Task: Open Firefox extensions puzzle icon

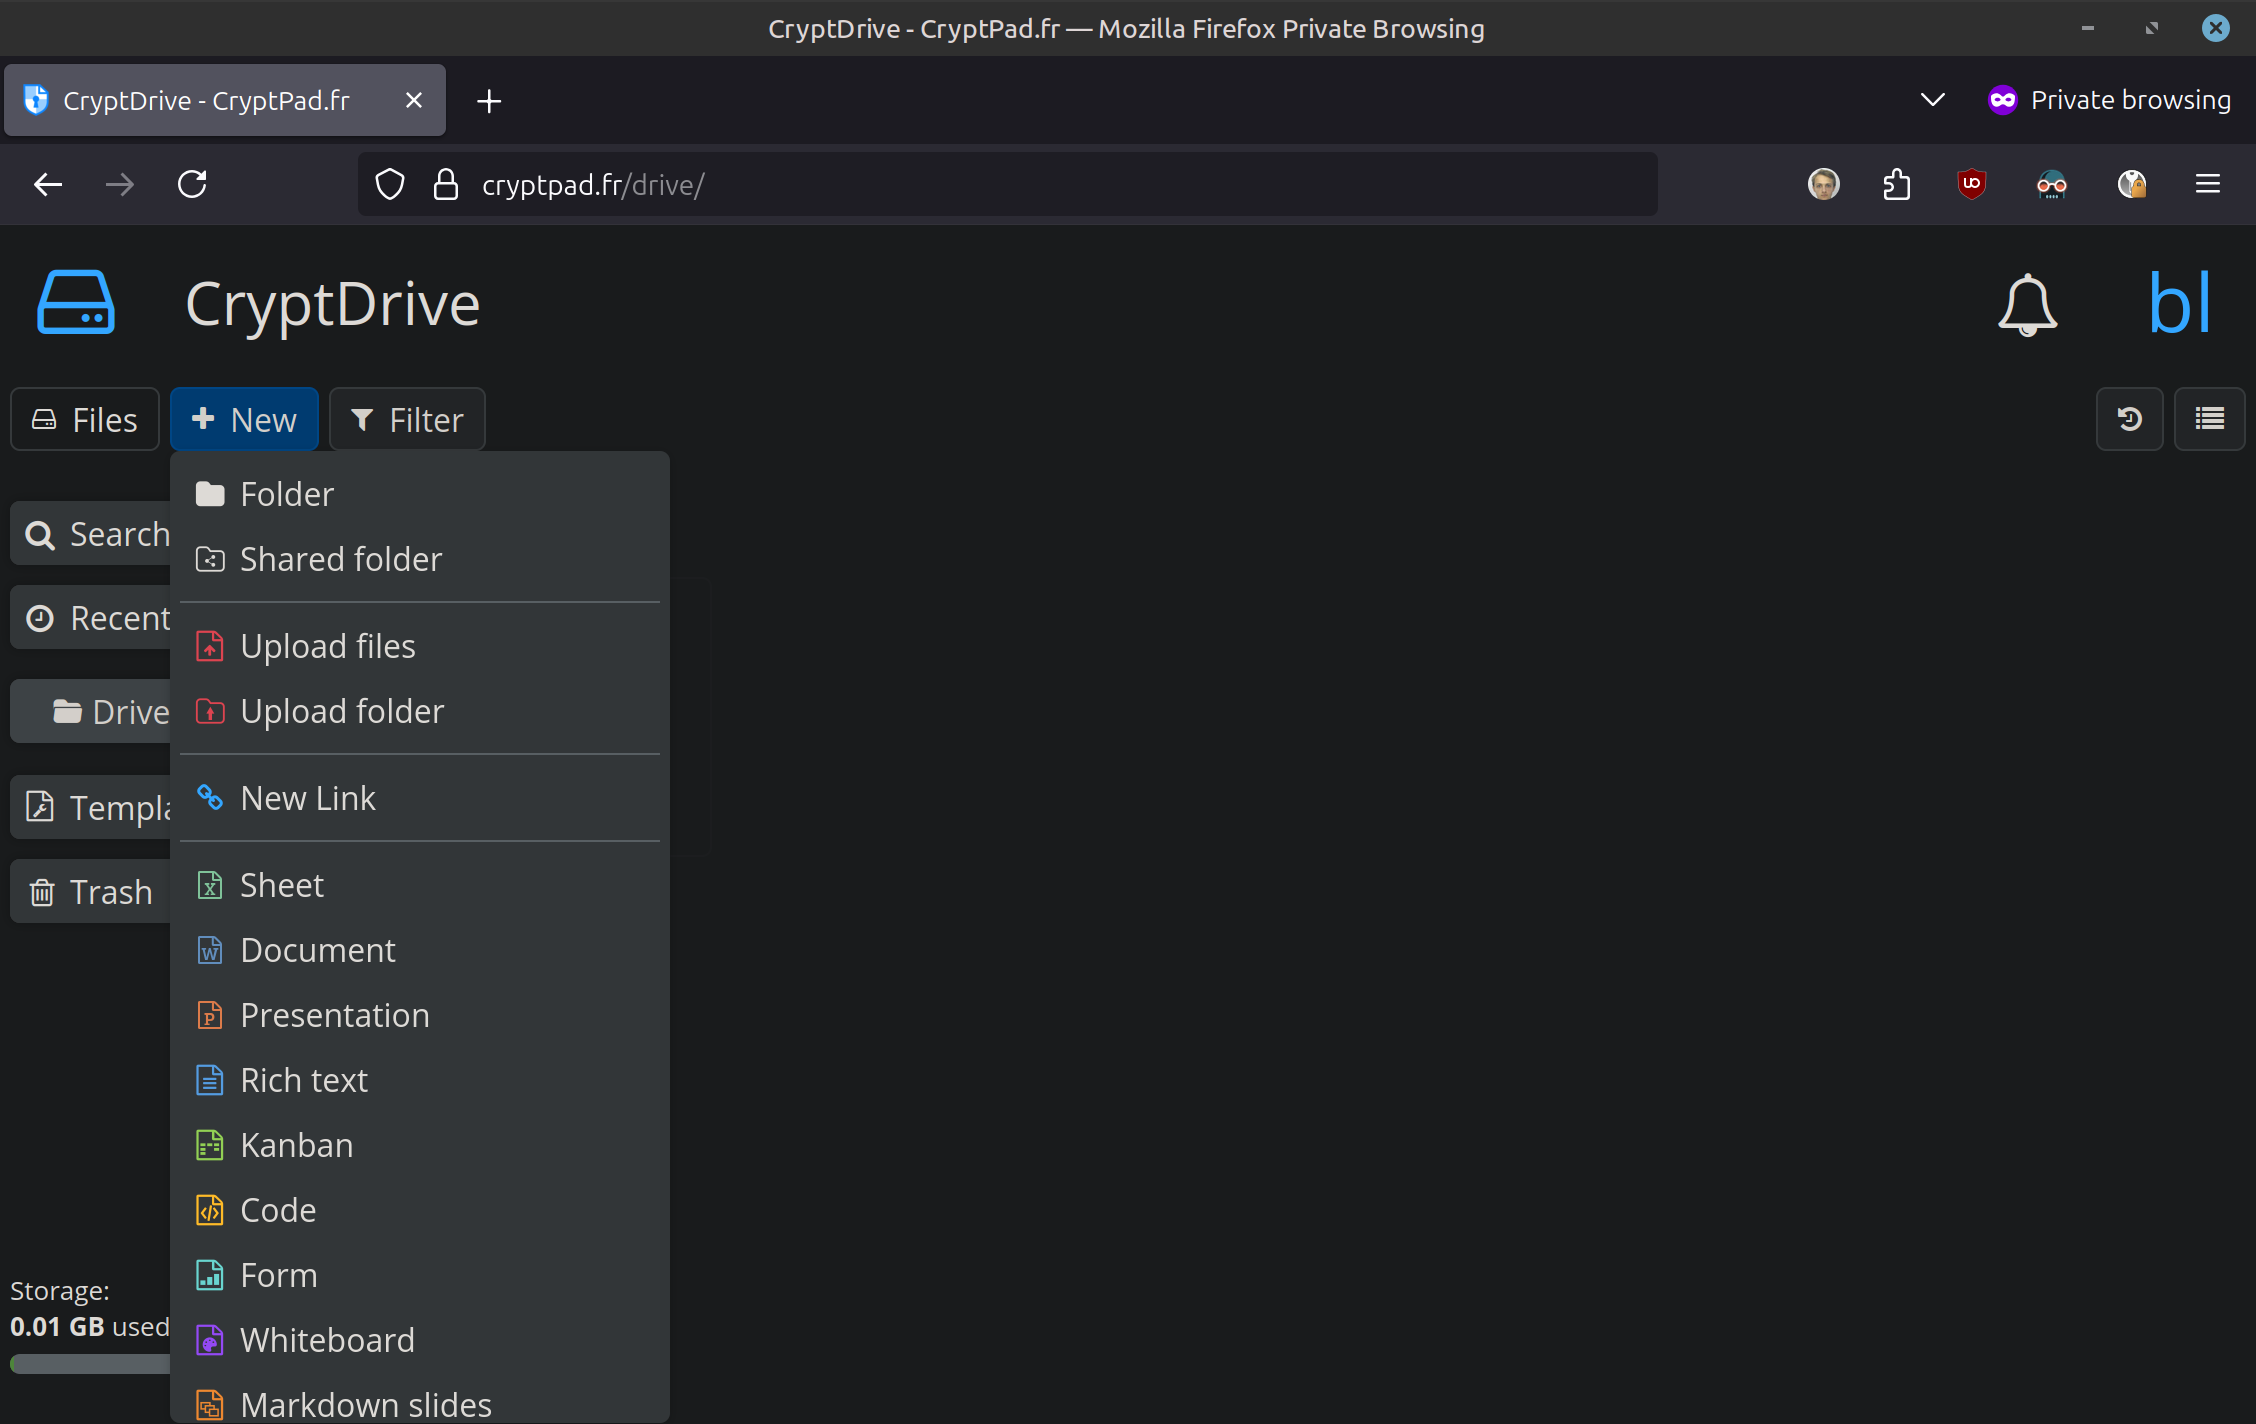Action: coord(1896,184)
